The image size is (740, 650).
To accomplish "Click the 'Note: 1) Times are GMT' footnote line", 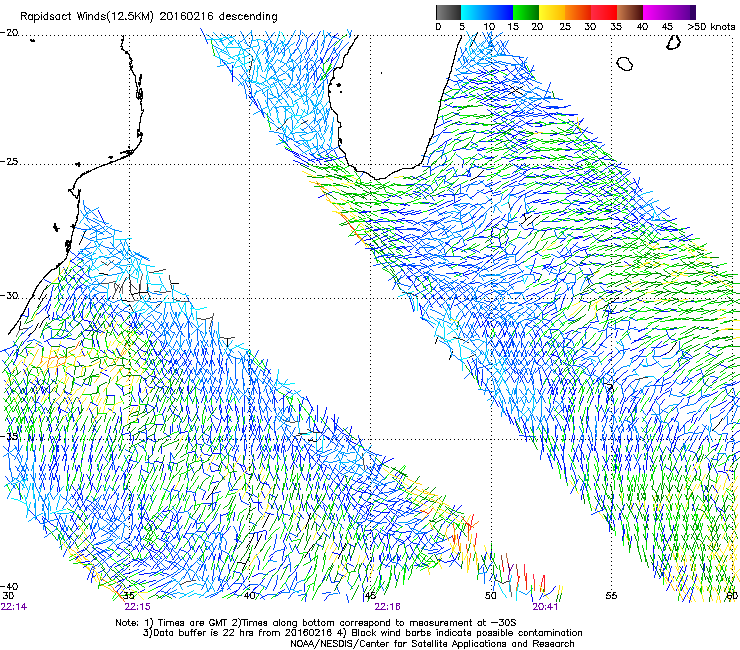I will (x=316, y=623).
